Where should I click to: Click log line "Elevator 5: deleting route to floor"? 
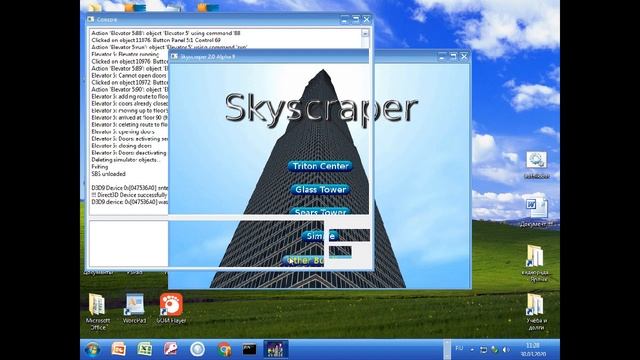130,124
